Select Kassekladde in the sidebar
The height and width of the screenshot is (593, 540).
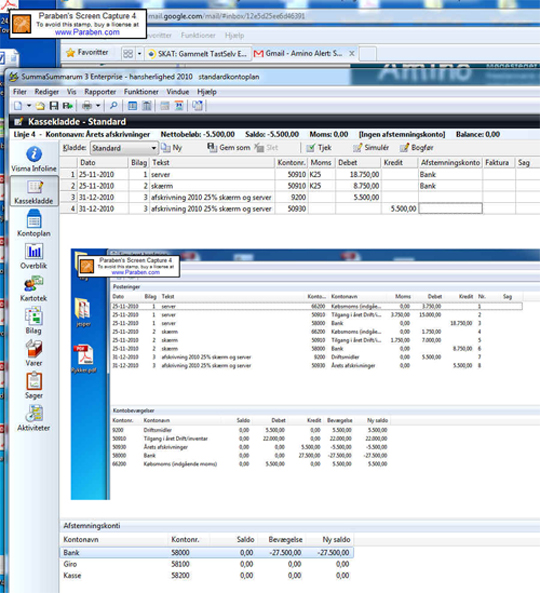pos(34,192)
